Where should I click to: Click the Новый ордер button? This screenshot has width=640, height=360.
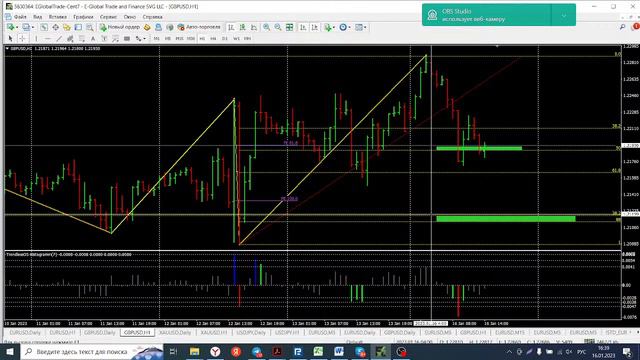point(120,27)
